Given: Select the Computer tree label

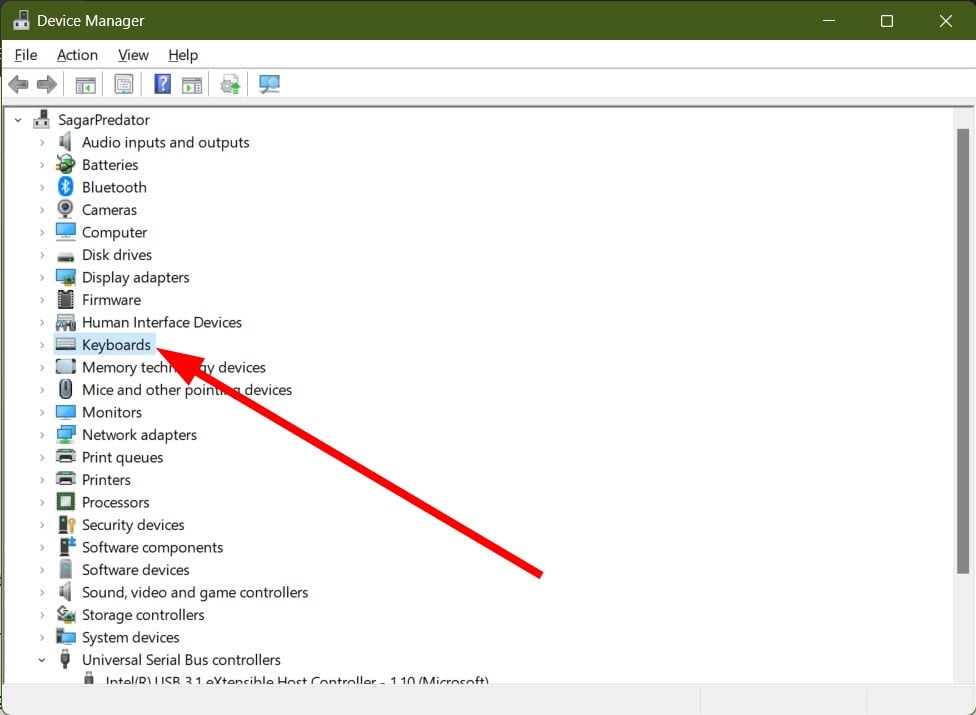Looking at the screenshot, I should tap(115, 232).
